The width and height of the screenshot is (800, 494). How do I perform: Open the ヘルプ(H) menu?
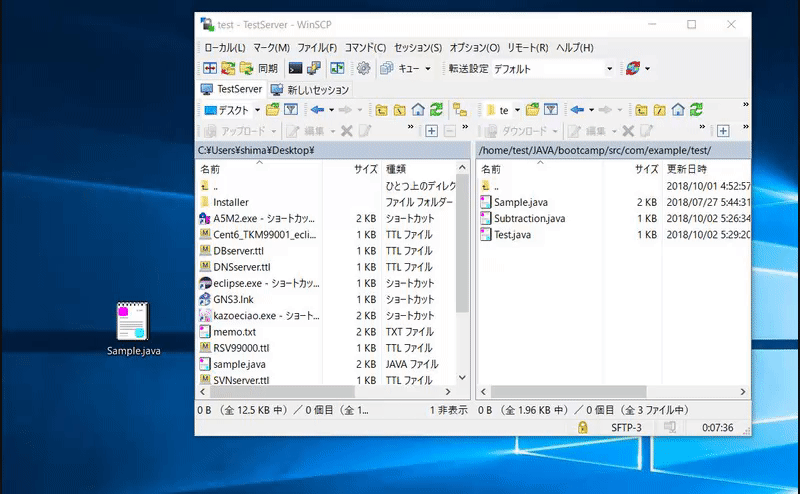point(574,47)
